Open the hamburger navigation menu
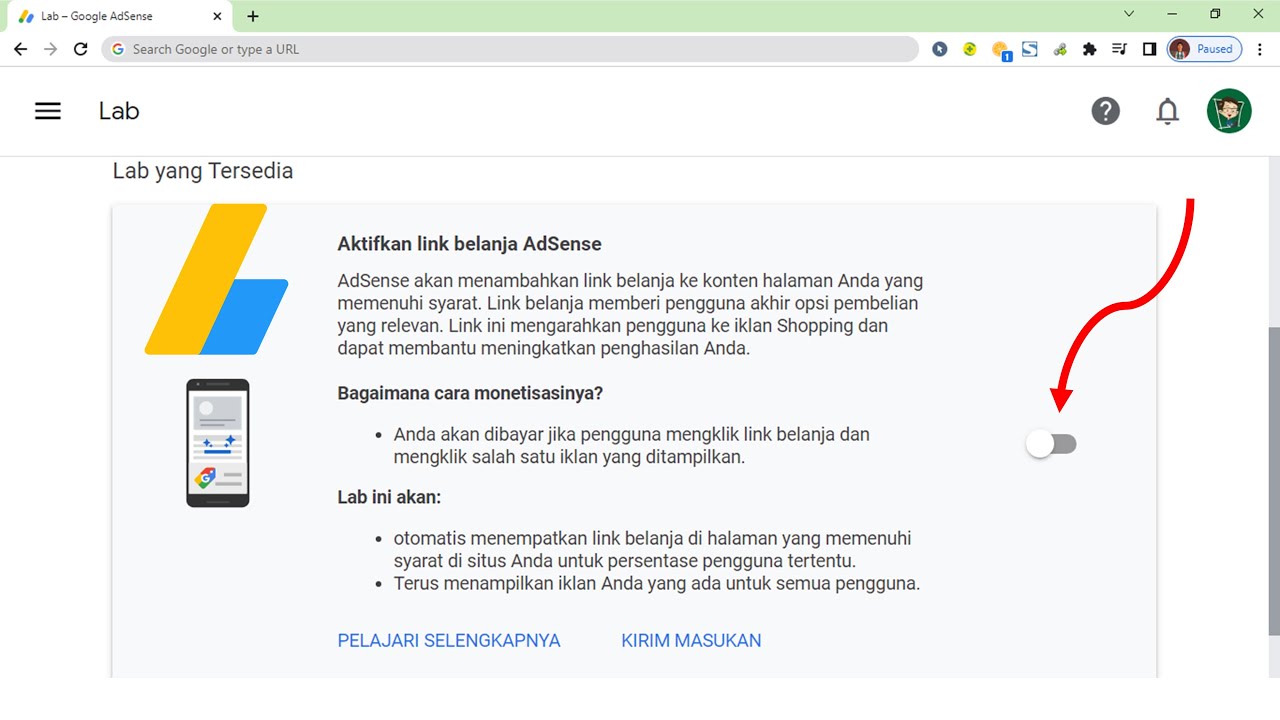The height and width of the screenshot is (720, 1280). pos(48,111)
